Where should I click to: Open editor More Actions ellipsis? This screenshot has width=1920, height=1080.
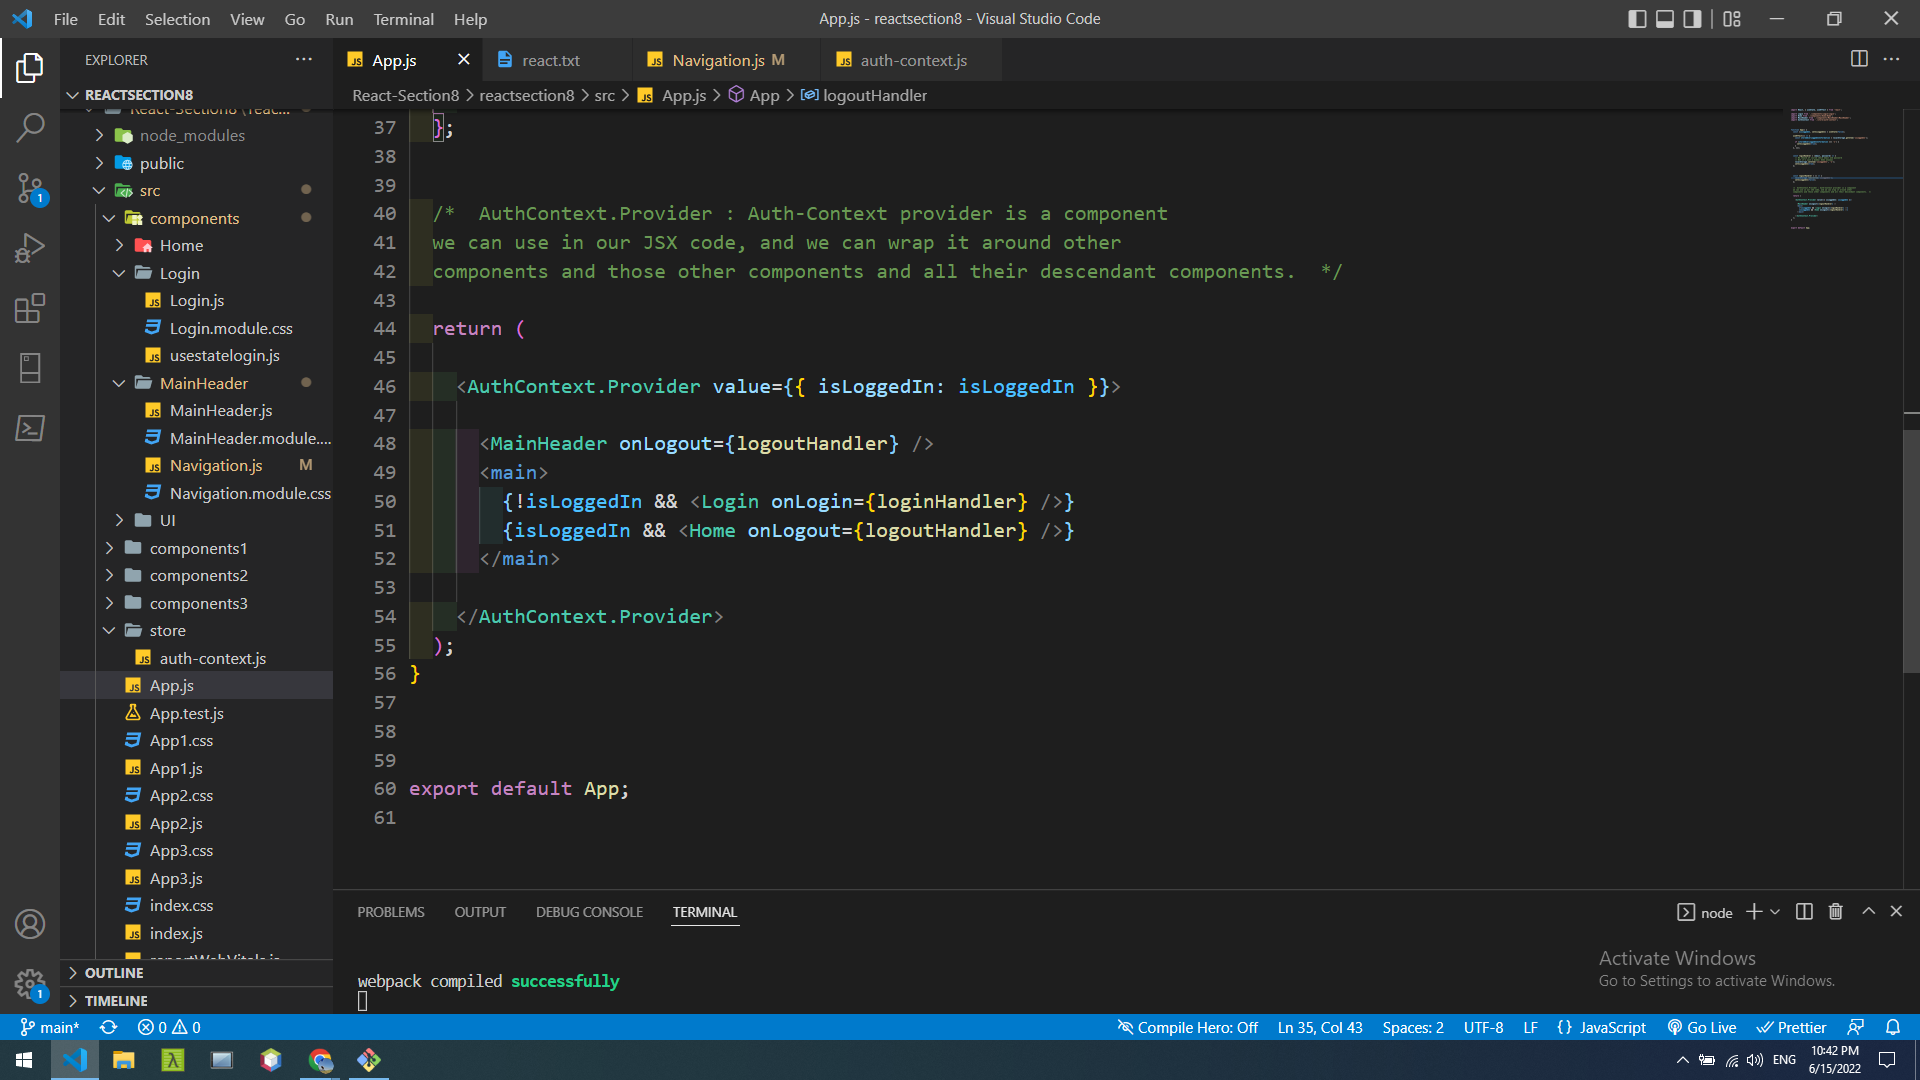pos(1891,59)
